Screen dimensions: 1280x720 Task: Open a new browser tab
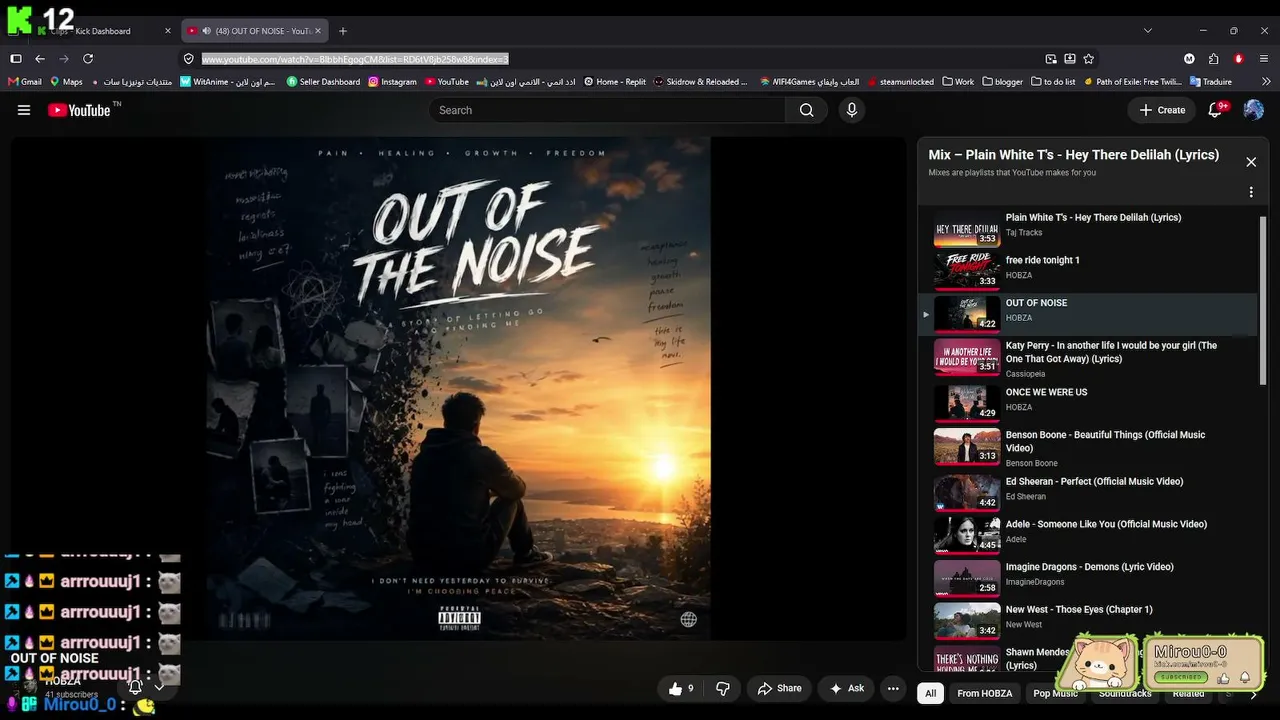click(343, 31)
